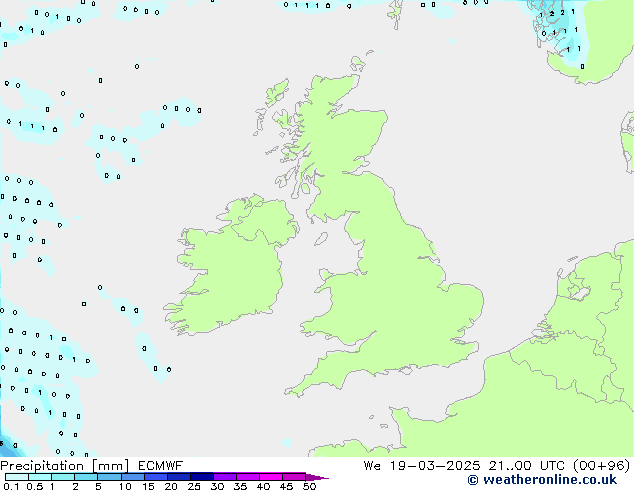
Task: Click the 0.1–0.5 mm legend color box
Action: tap(17, 477)
